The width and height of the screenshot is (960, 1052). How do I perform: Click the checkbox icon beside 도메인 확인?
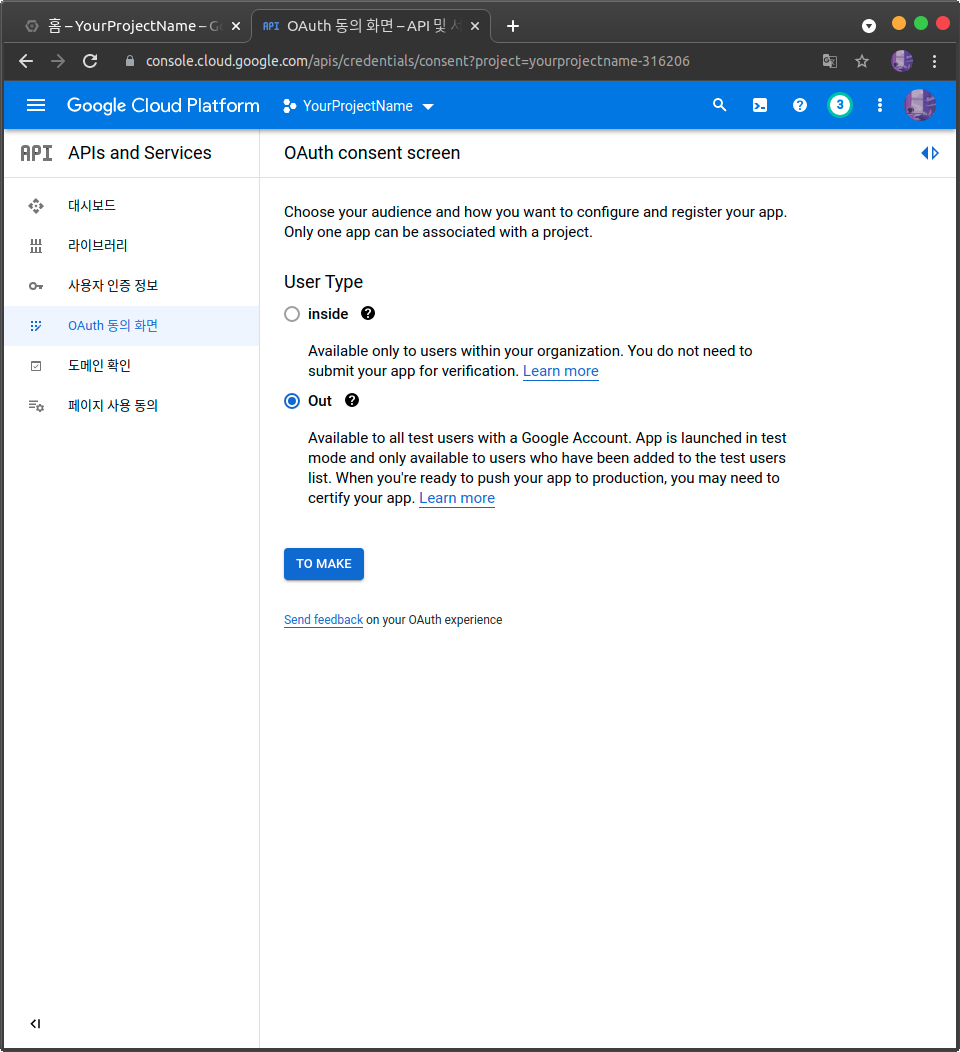coord(36,366)
